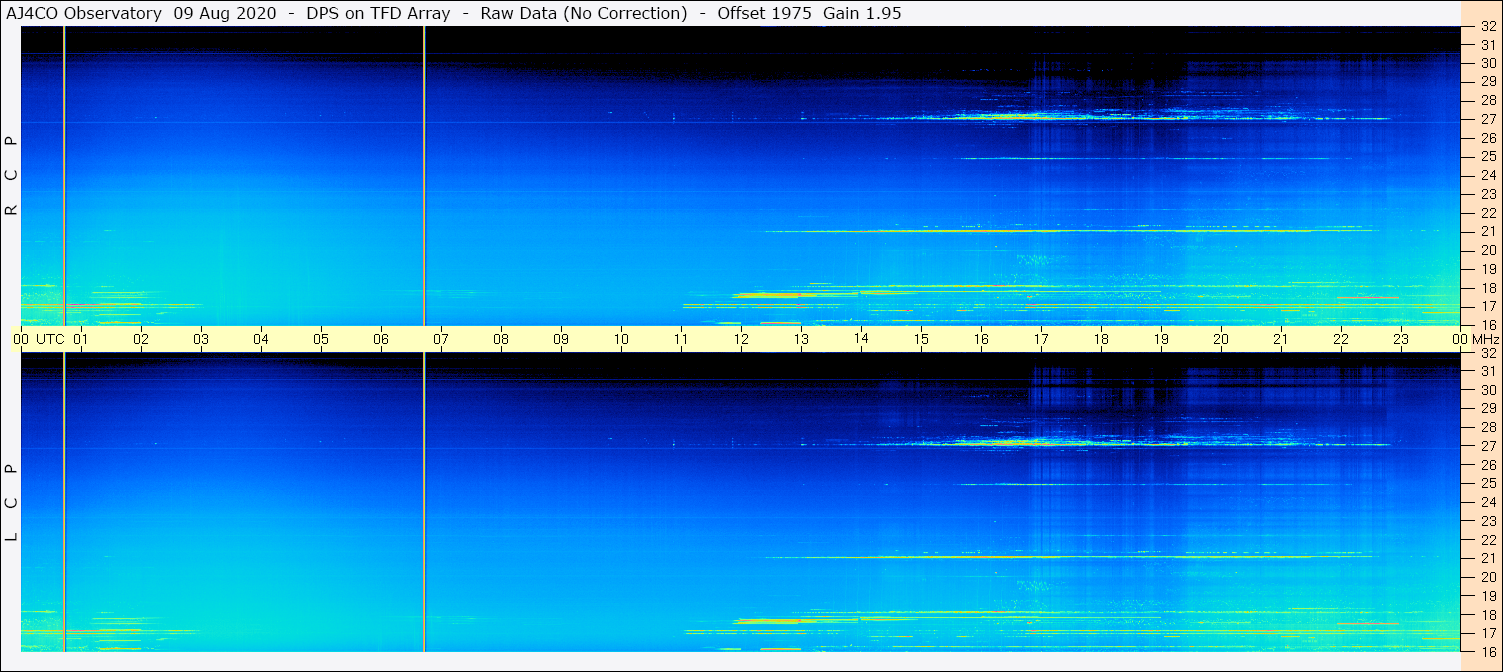Screen dimensions: 1503x672
Task: Click the yellow vertical line before 01 in RCP panel
Action: [64, 175]
